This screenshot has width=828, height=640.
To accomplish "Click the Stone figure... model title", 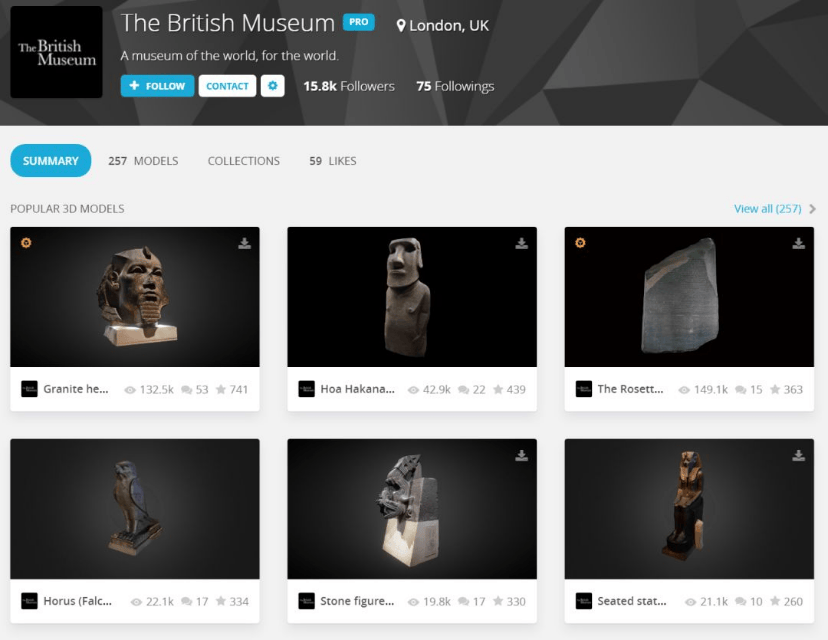I will point(357,601).
